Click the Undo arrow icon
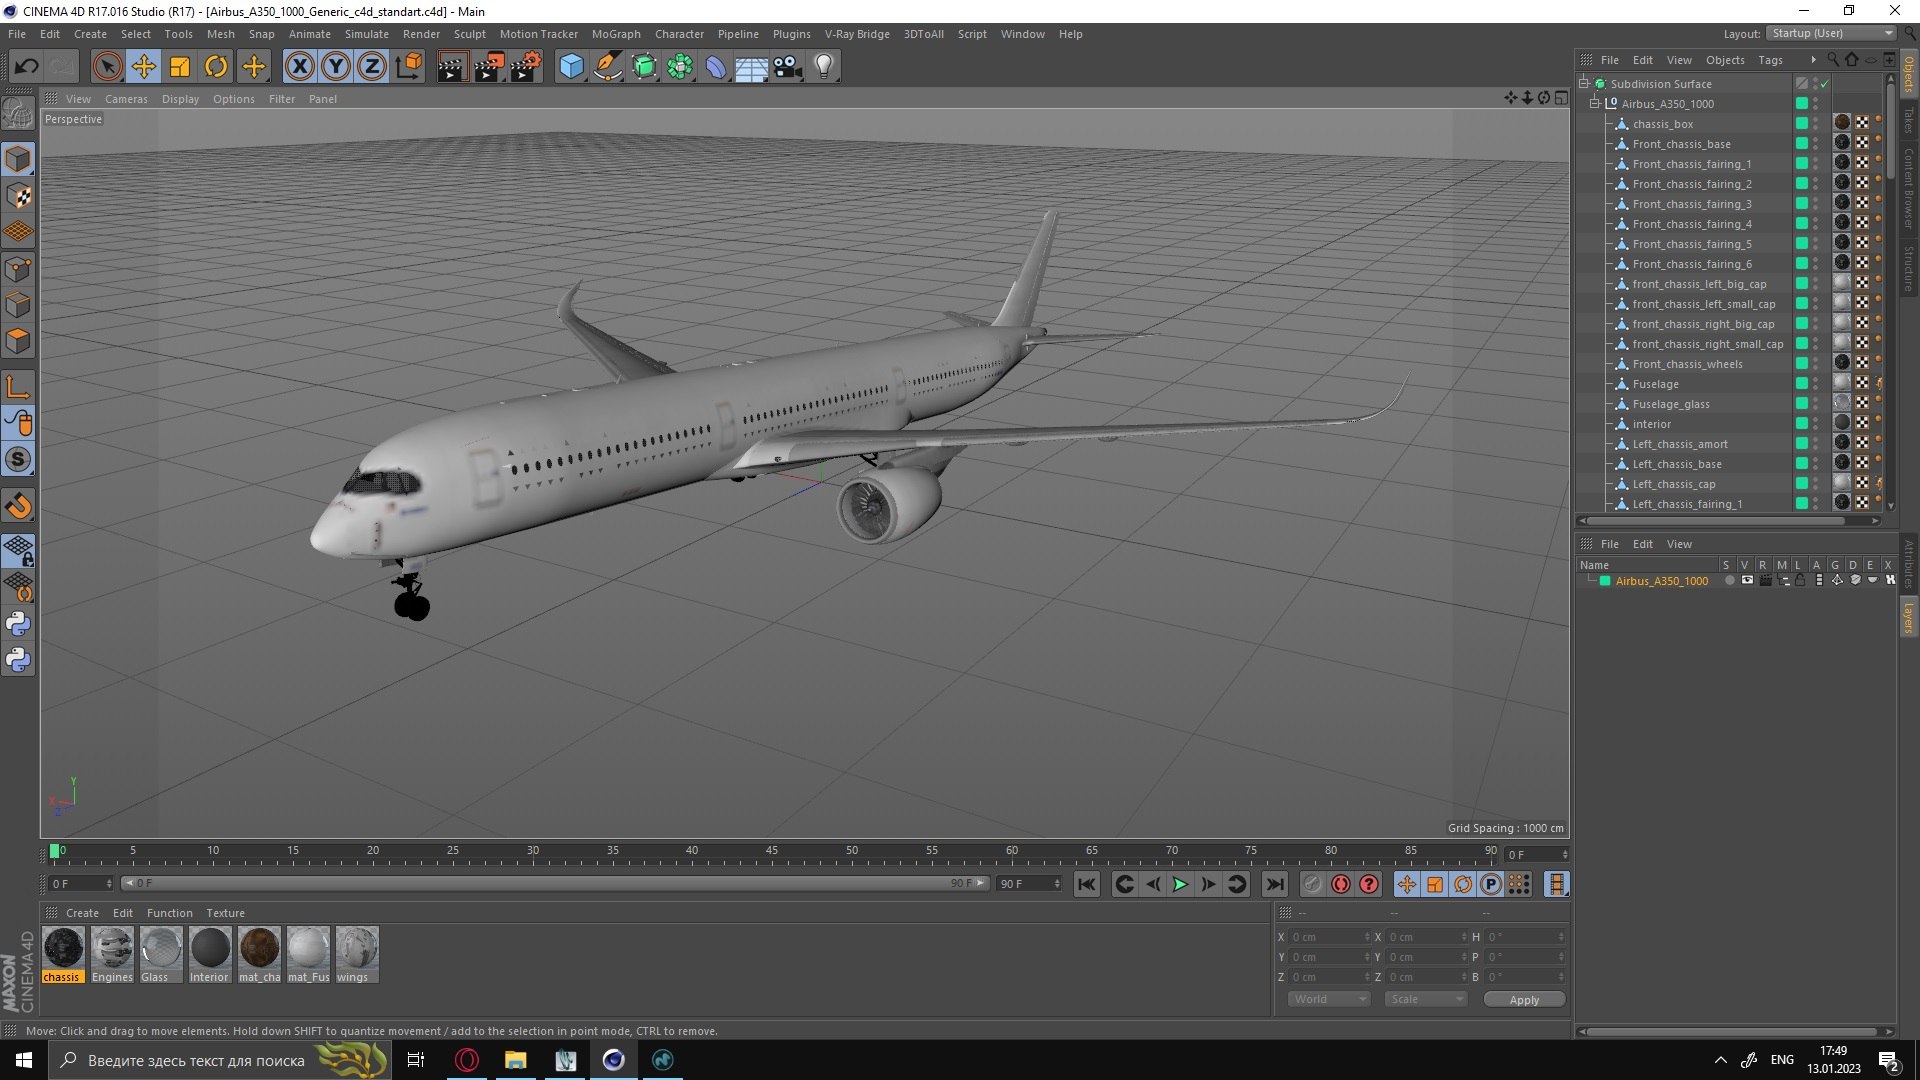This screenshot has width=1920, height=1080. (x=26, y=67)
